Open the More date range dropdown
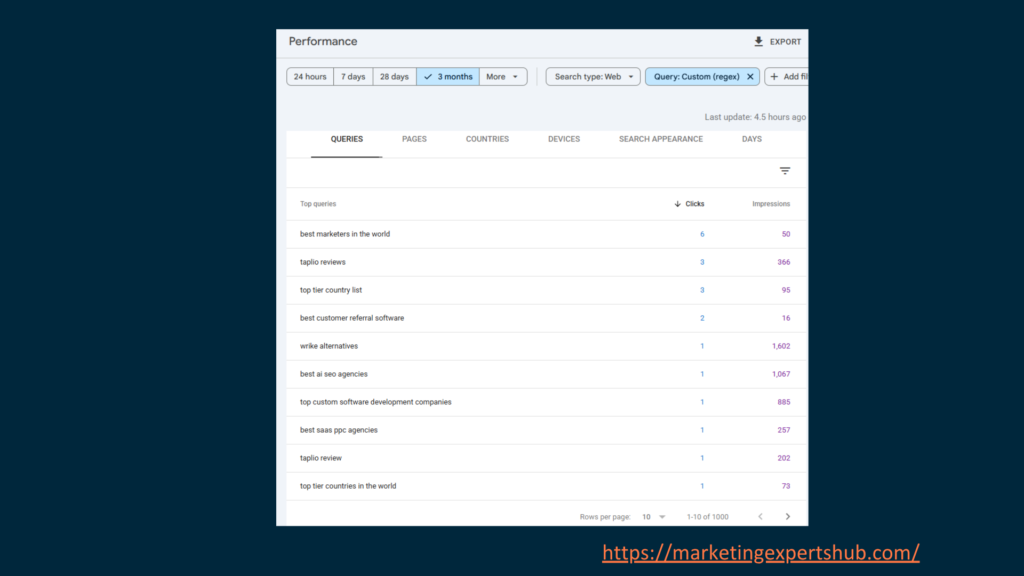This screenshot has width=1024, height=576. [x=503, y=76]
